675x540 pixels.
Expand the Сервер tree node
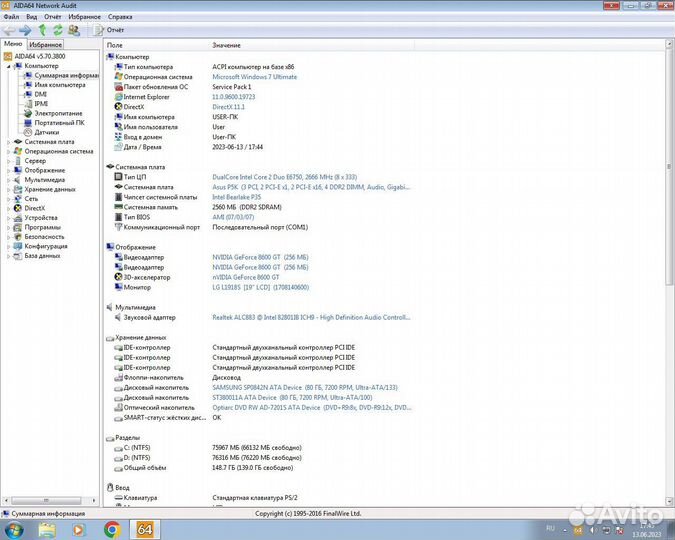click(x=8, y=161)
